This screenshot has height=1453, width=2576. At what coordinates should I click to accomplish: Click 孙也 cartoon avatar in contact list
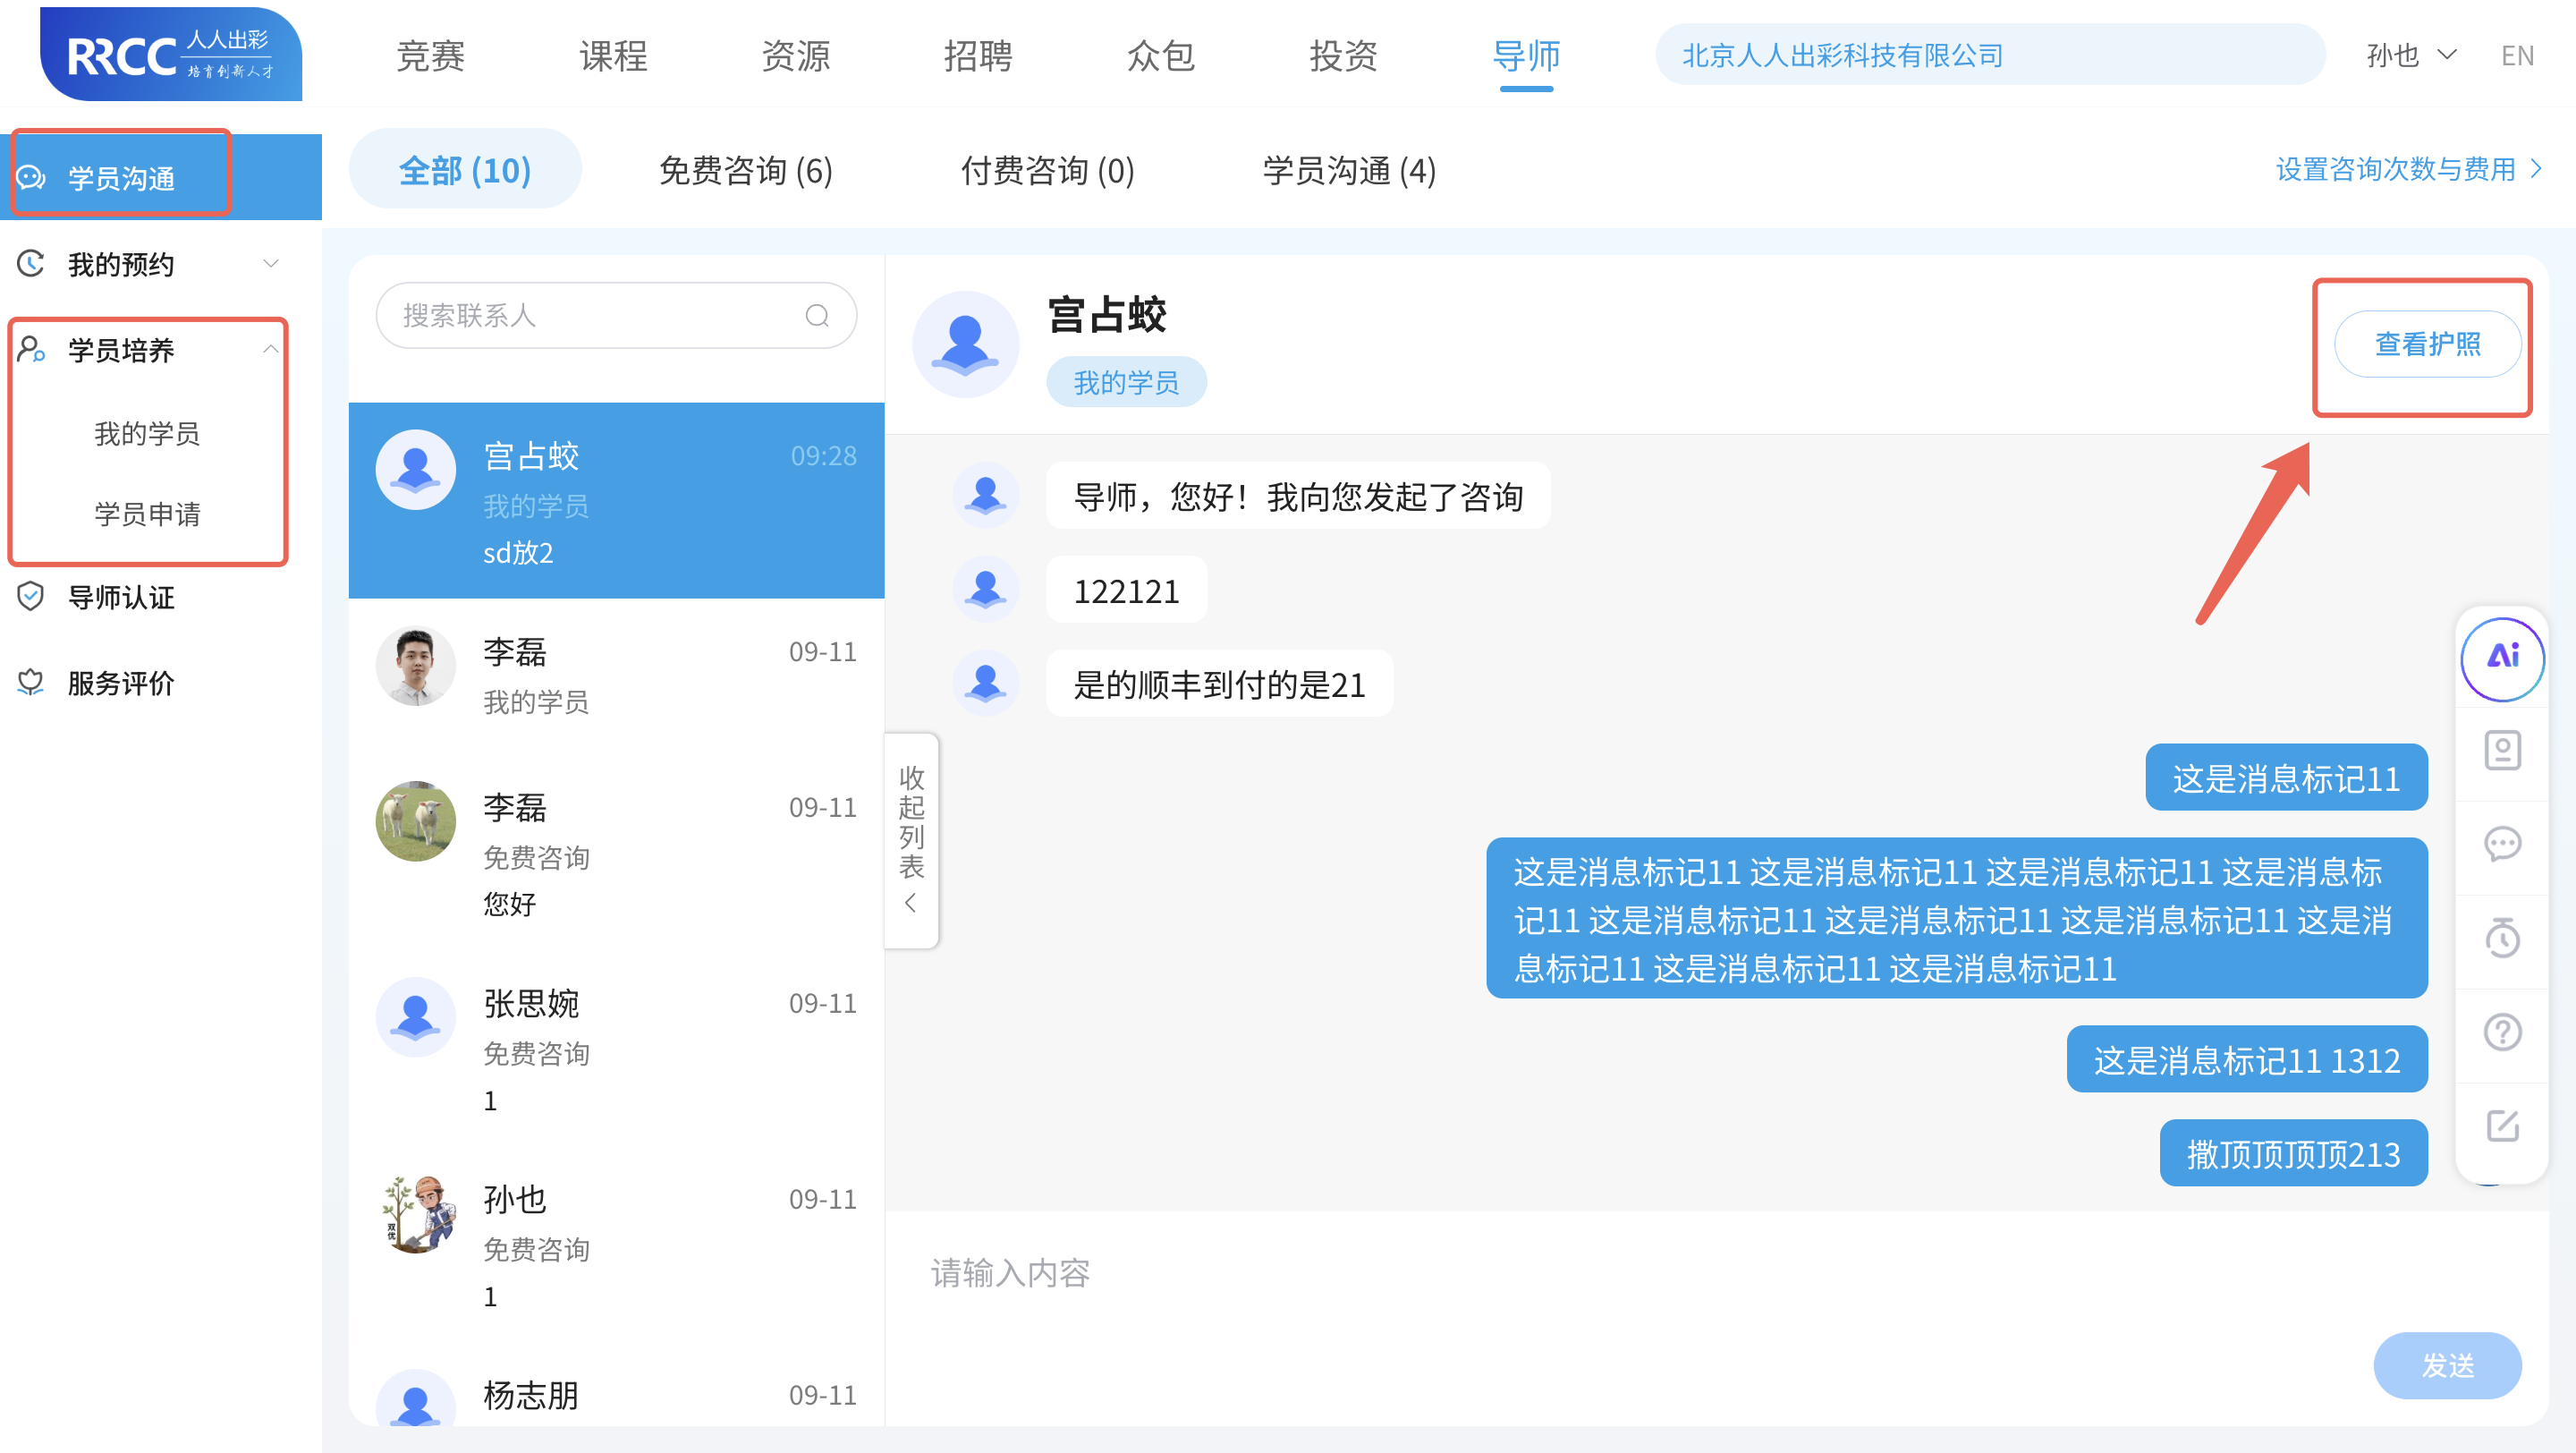(415, 1214)
